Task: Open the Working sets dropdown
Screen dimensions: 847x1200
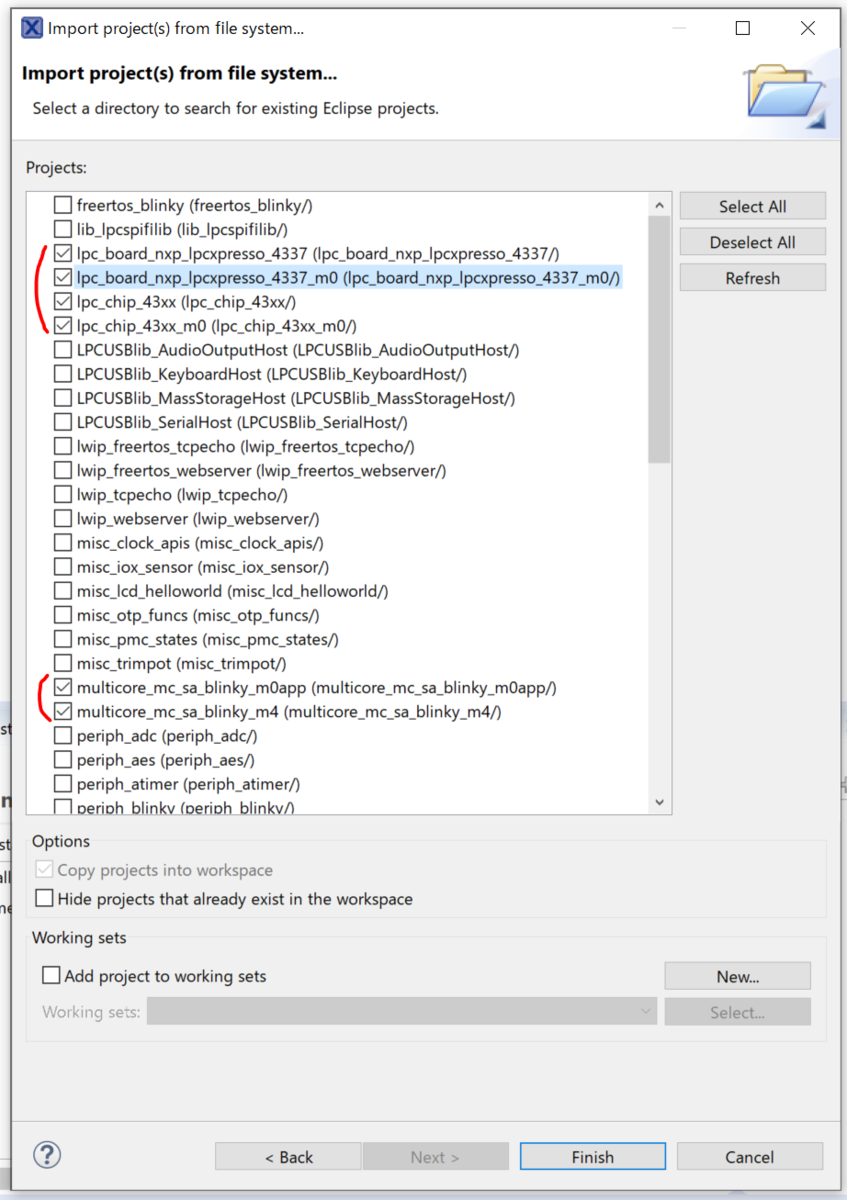Action: coord(402,1011)
